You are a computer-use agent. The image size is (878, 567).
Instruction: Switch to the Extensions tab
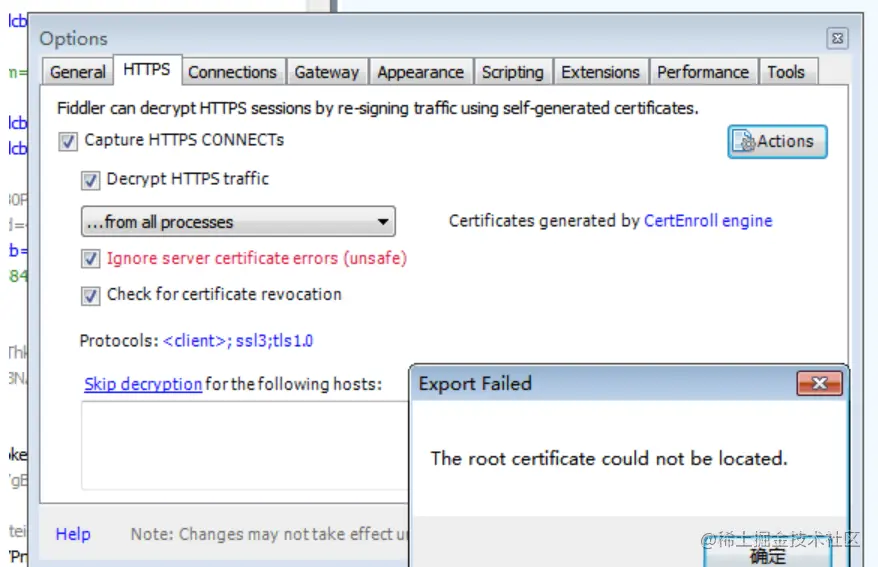(600, 72)
